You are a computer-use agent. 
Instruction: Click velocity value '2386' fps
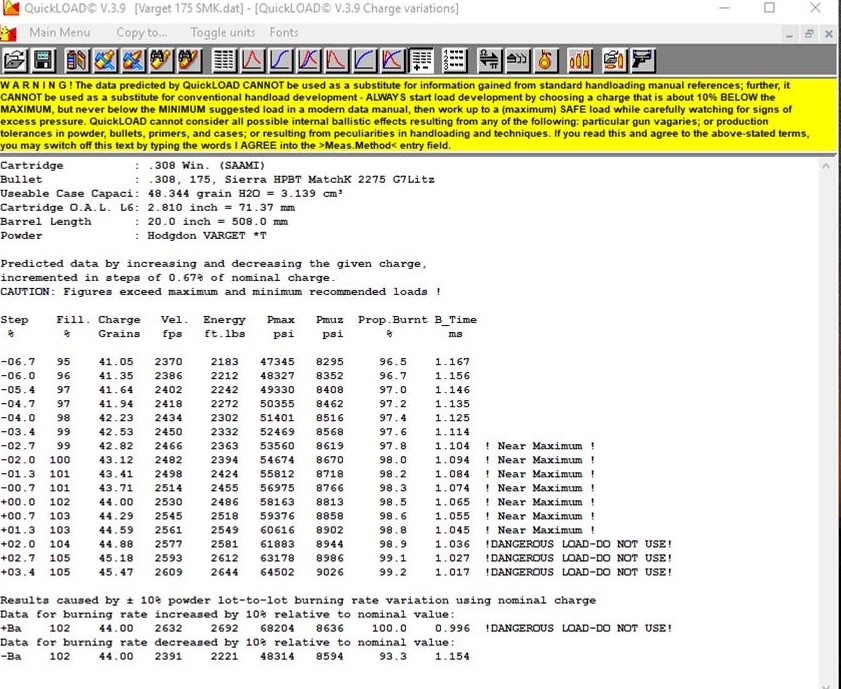(168, 376)
